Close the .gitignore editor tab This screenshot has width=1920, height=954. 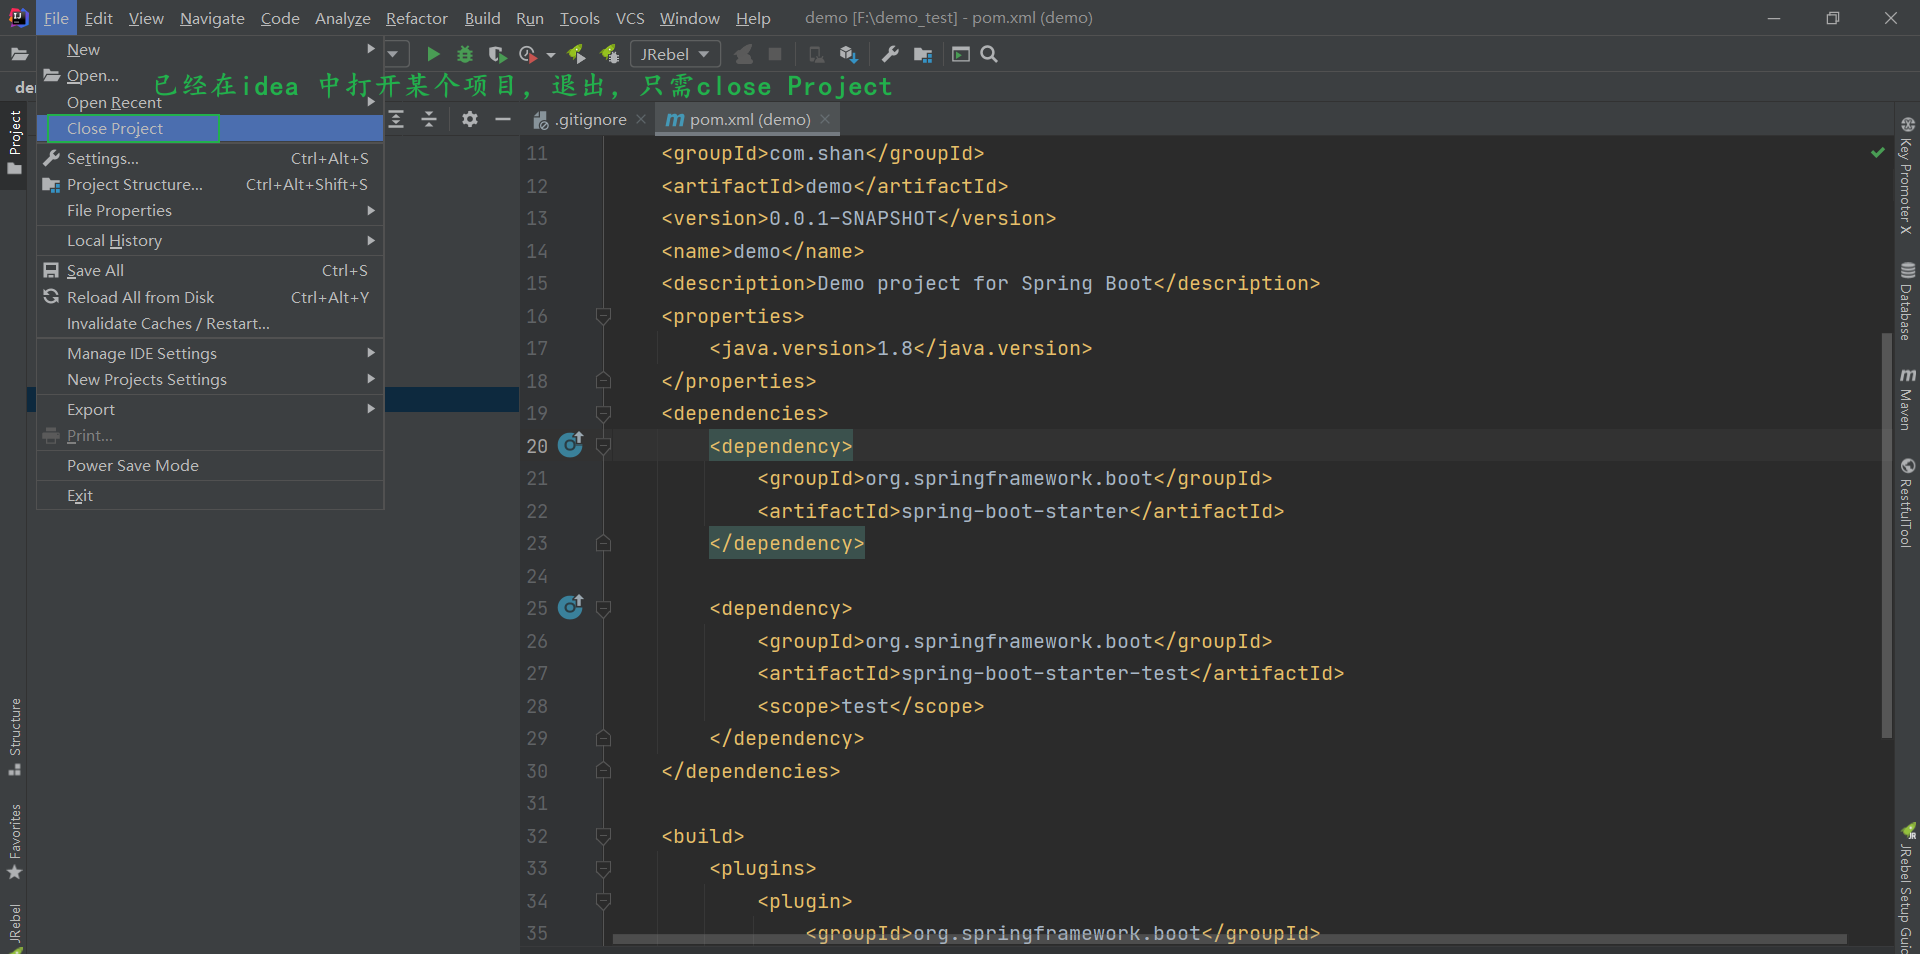click(x=641, y=119)
